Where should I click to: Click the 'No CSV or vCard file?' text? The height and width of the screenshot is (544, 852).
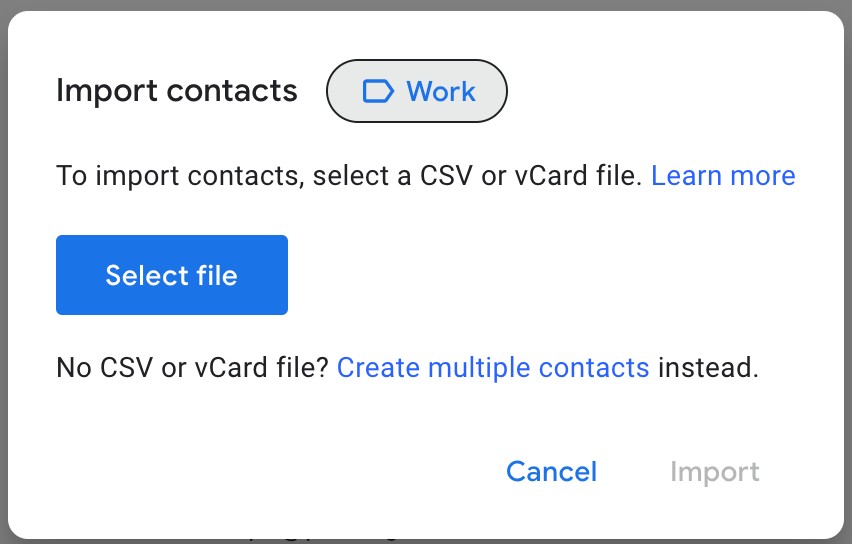(x=192, y=368)
